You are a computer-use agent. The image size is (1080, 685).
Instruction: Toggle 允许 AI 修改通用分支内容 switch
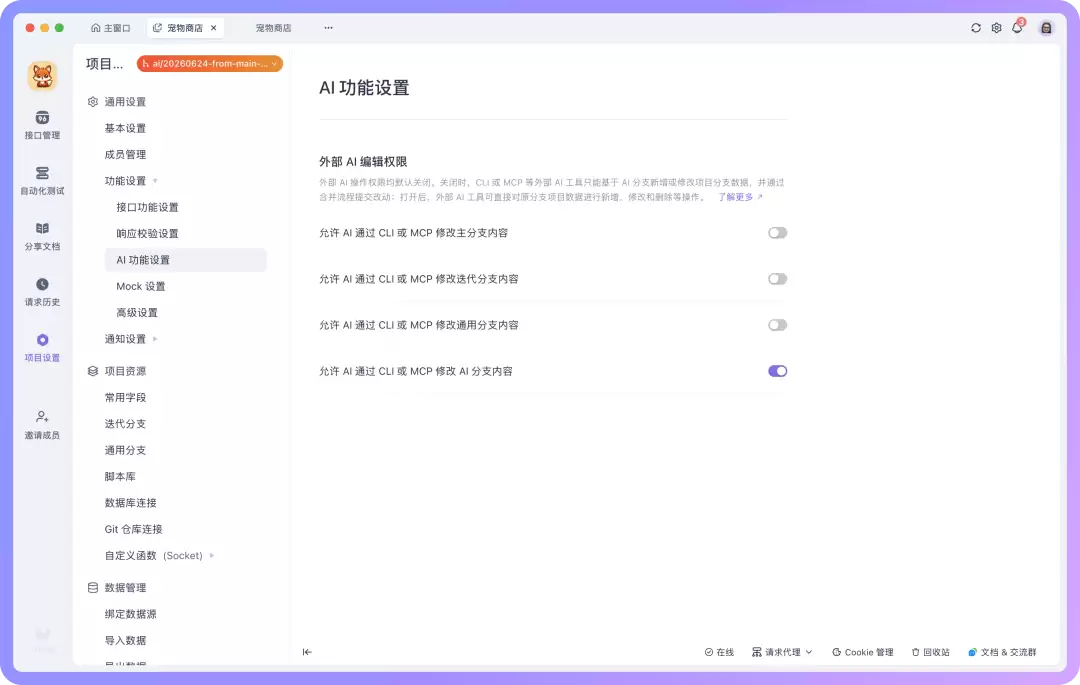point(778,325)
